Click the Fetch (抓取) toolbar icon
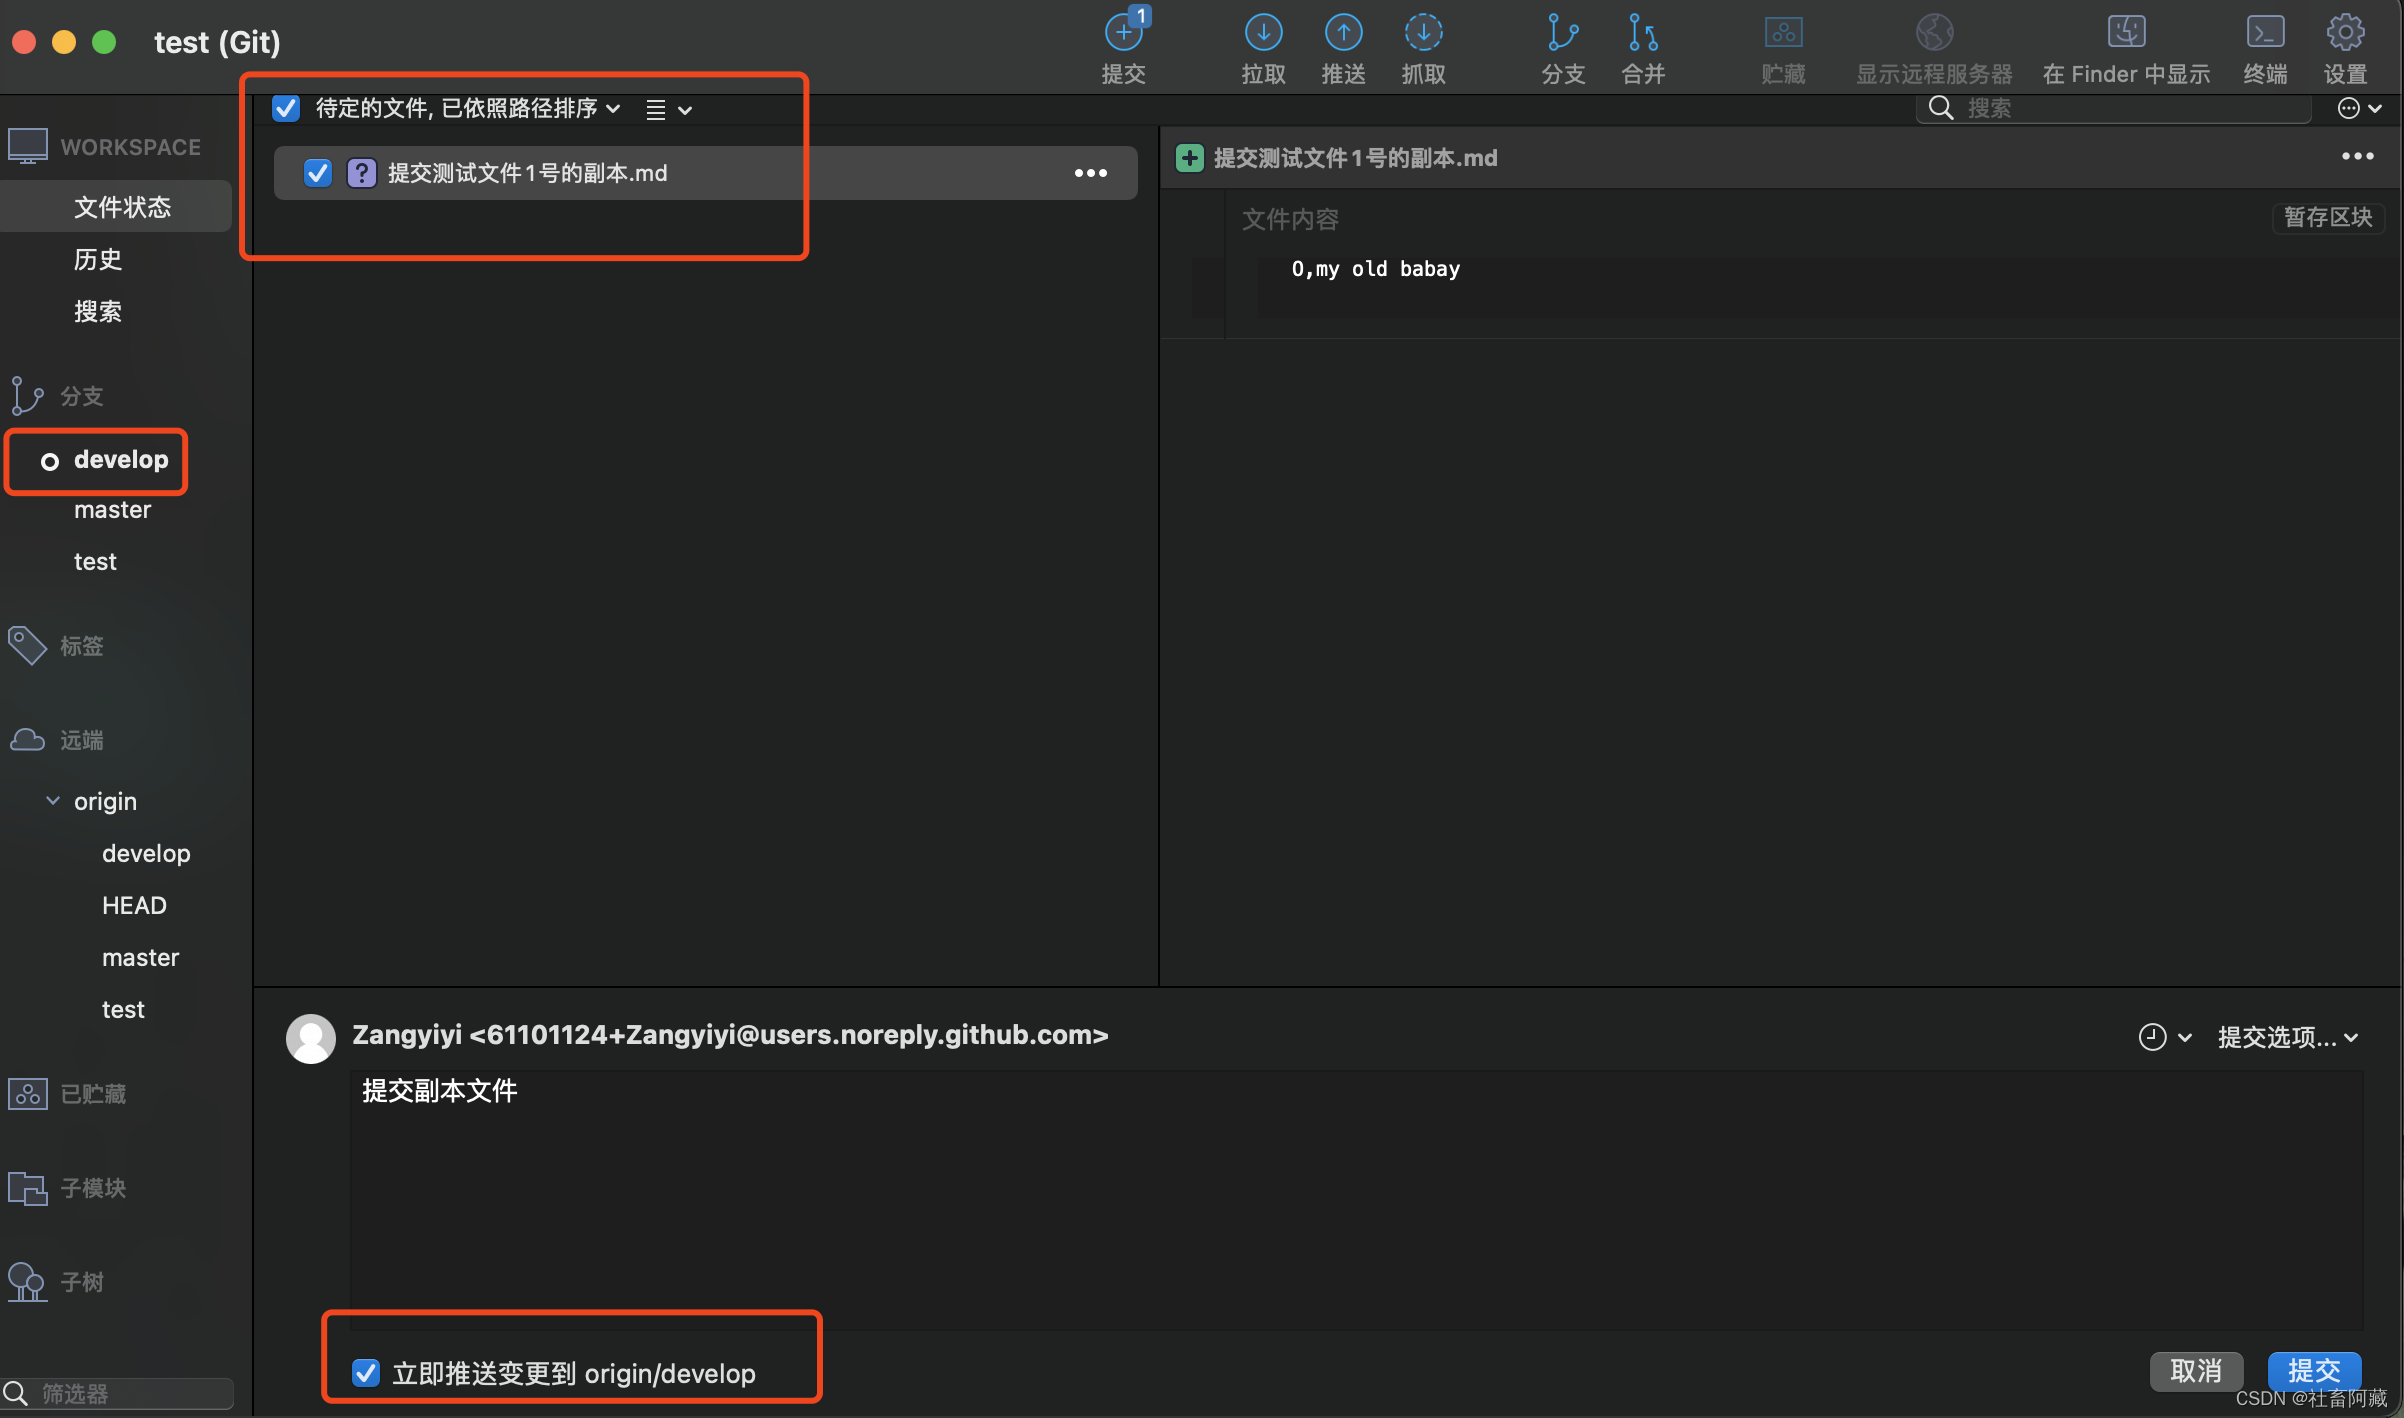This screenshot has width=2404, height=1418. (1422, 34)
